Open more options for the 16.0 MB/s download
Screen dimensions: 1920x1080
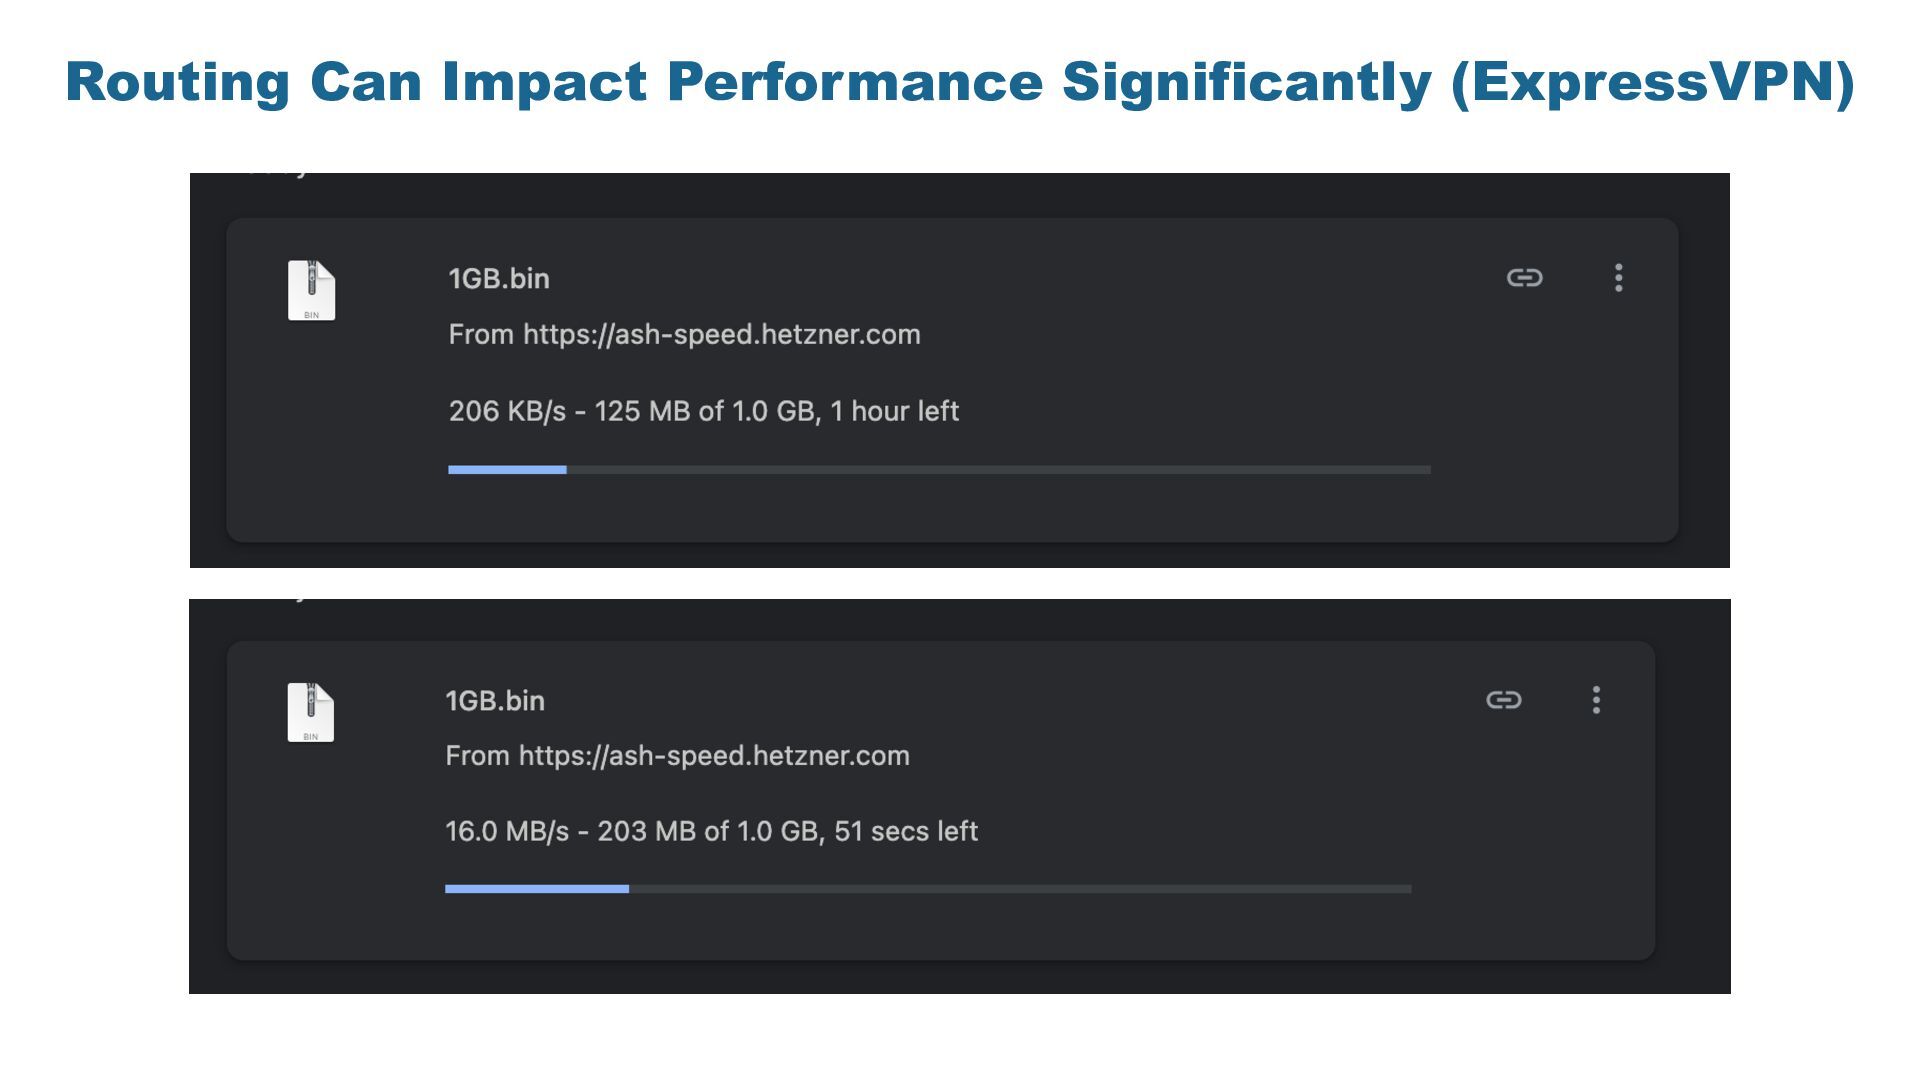pyautogui.click(x=1596, y=700)
